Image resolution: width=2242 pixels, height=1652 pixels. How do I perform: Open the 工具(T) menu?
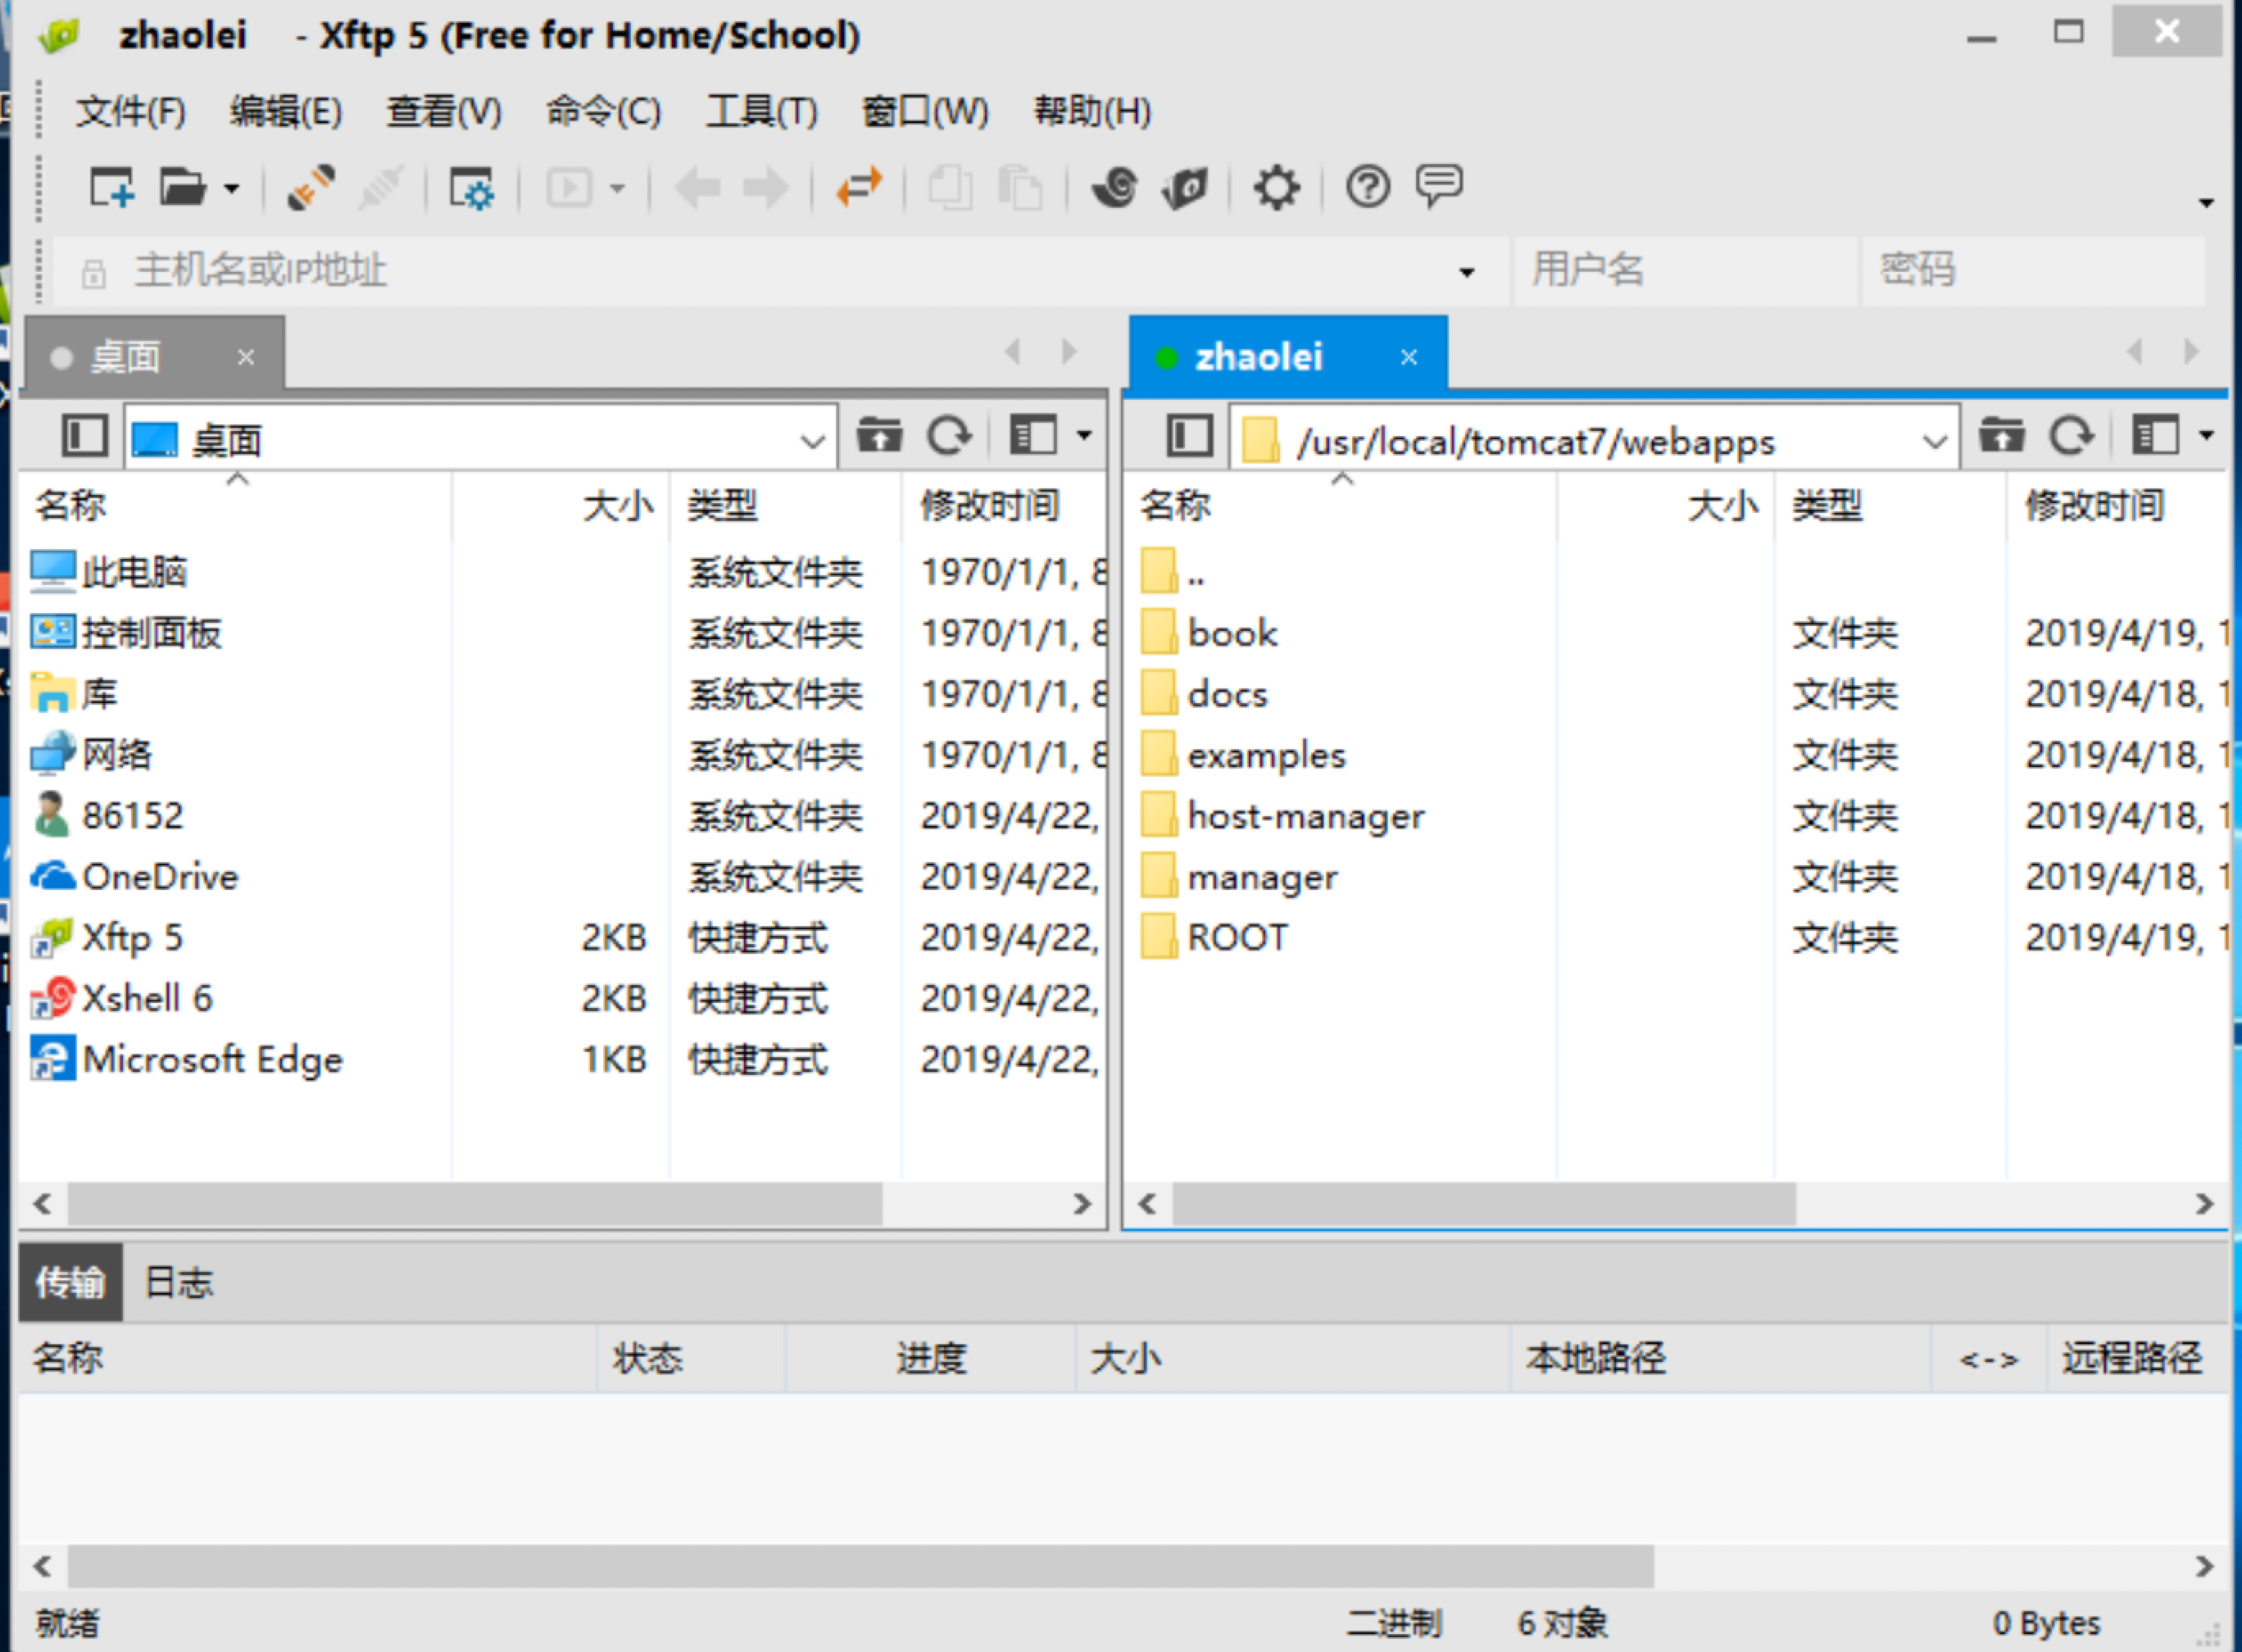coord(761,111)
